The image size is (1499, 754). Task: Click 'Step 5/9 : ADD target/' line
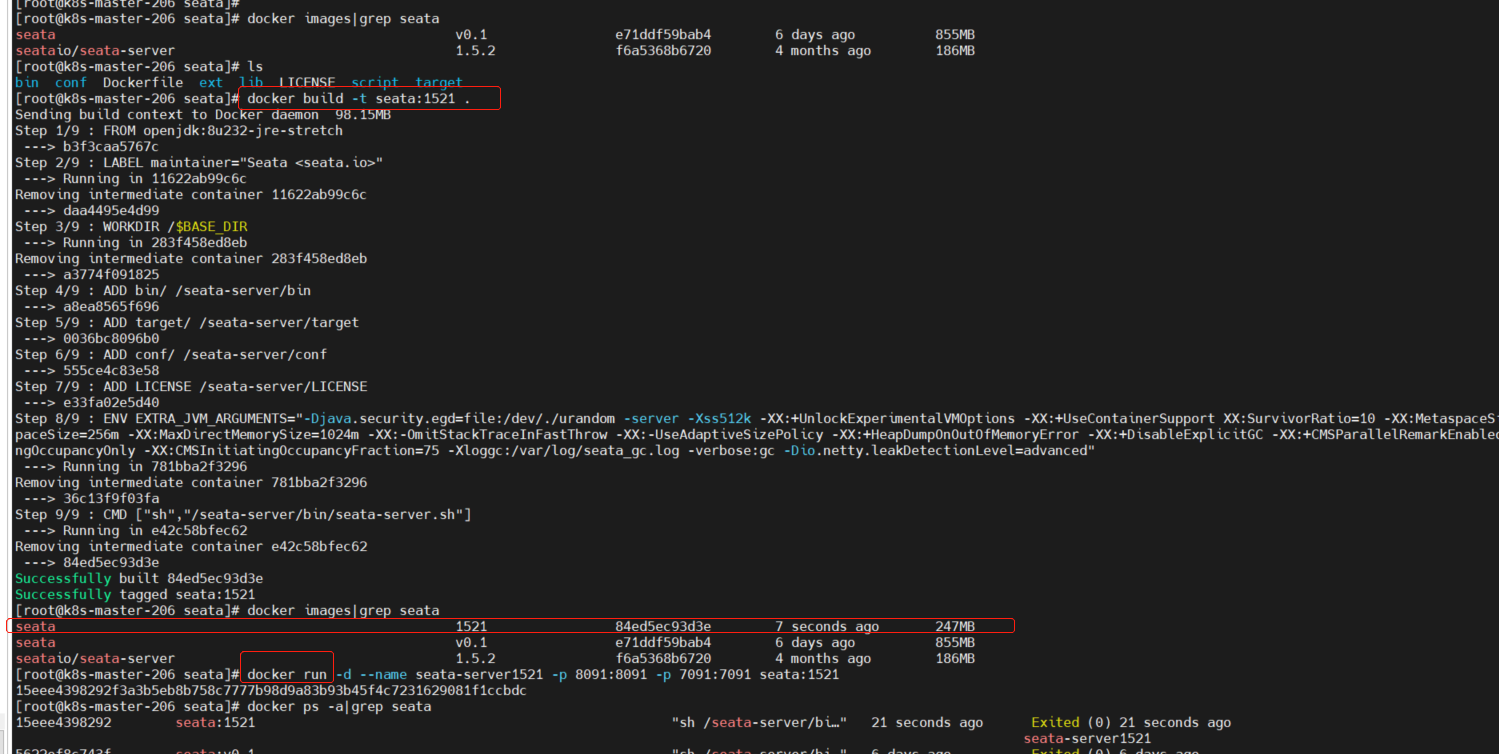[x=187, y=323]
